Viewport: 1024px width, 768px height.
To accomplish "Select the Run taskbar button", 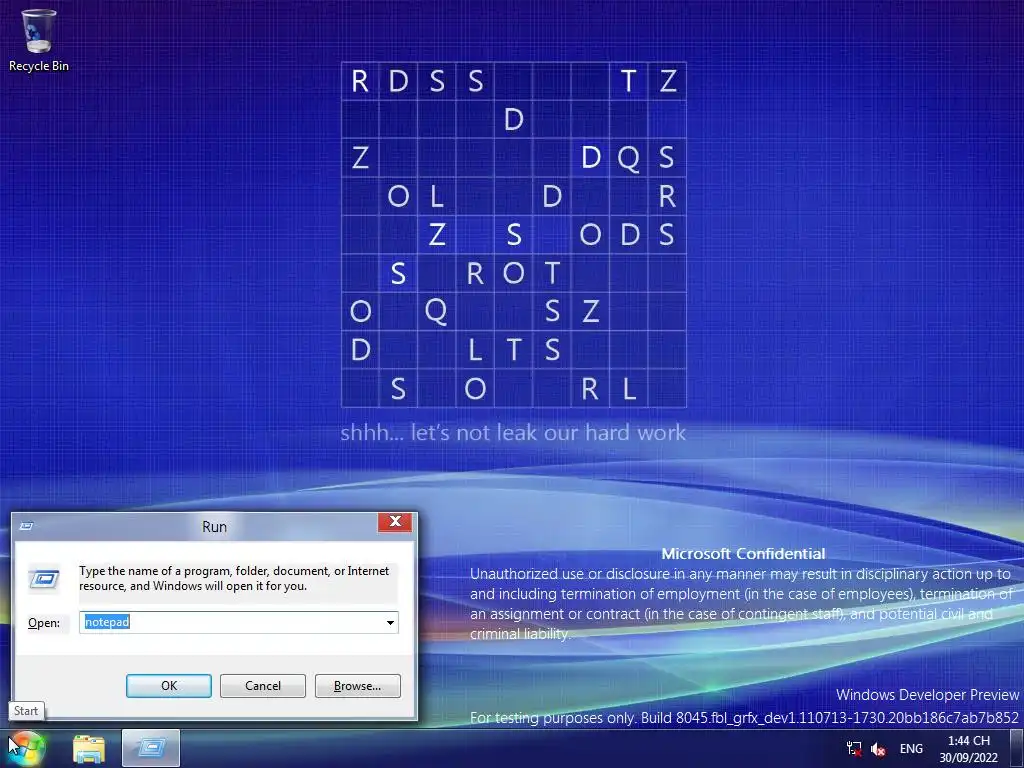I will pos(151,748).
